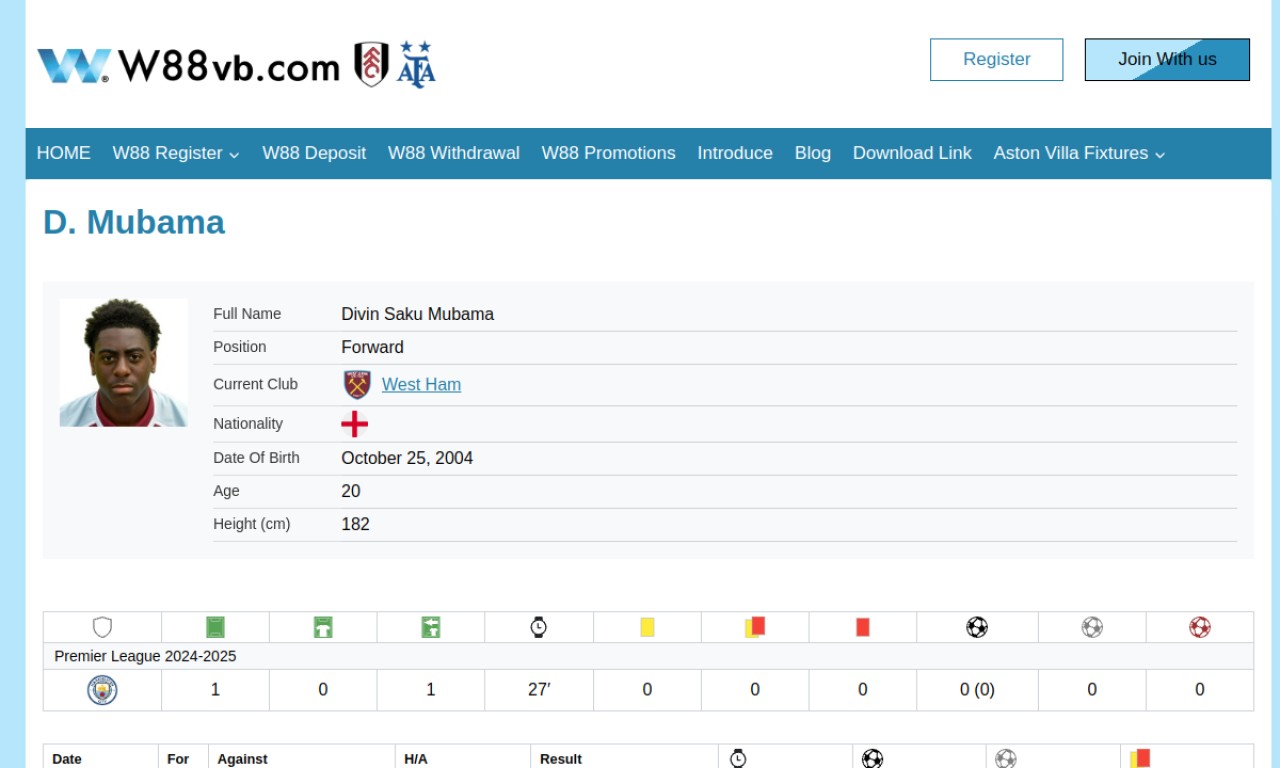Click the West Ham club crest icon

(x=357, y=385)
